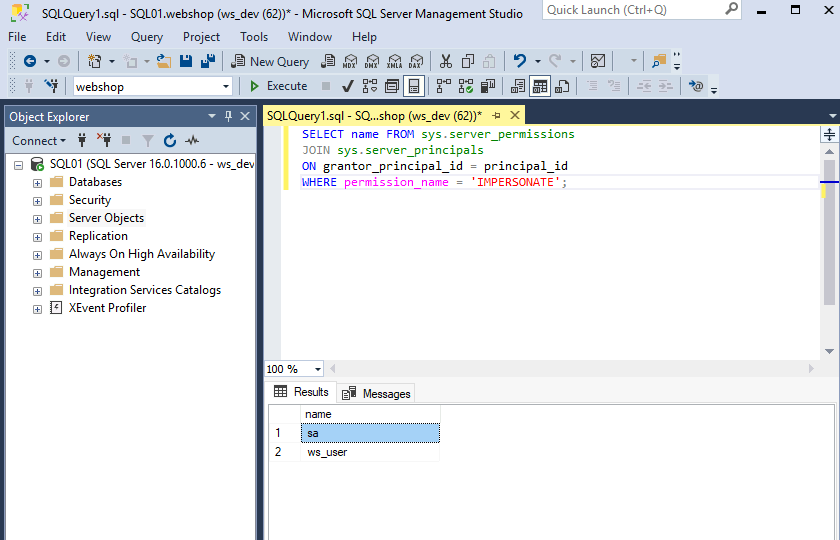This screenshot has height=540, width=840.
Task: Click the New Query button
Action: (270, 62)
